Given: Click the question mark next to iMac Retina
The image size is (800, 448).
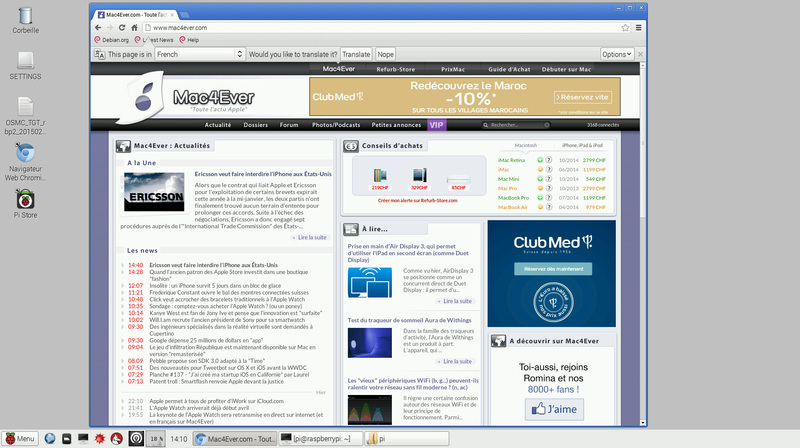Looking at the screenshot, I should [x=549, y=160].
